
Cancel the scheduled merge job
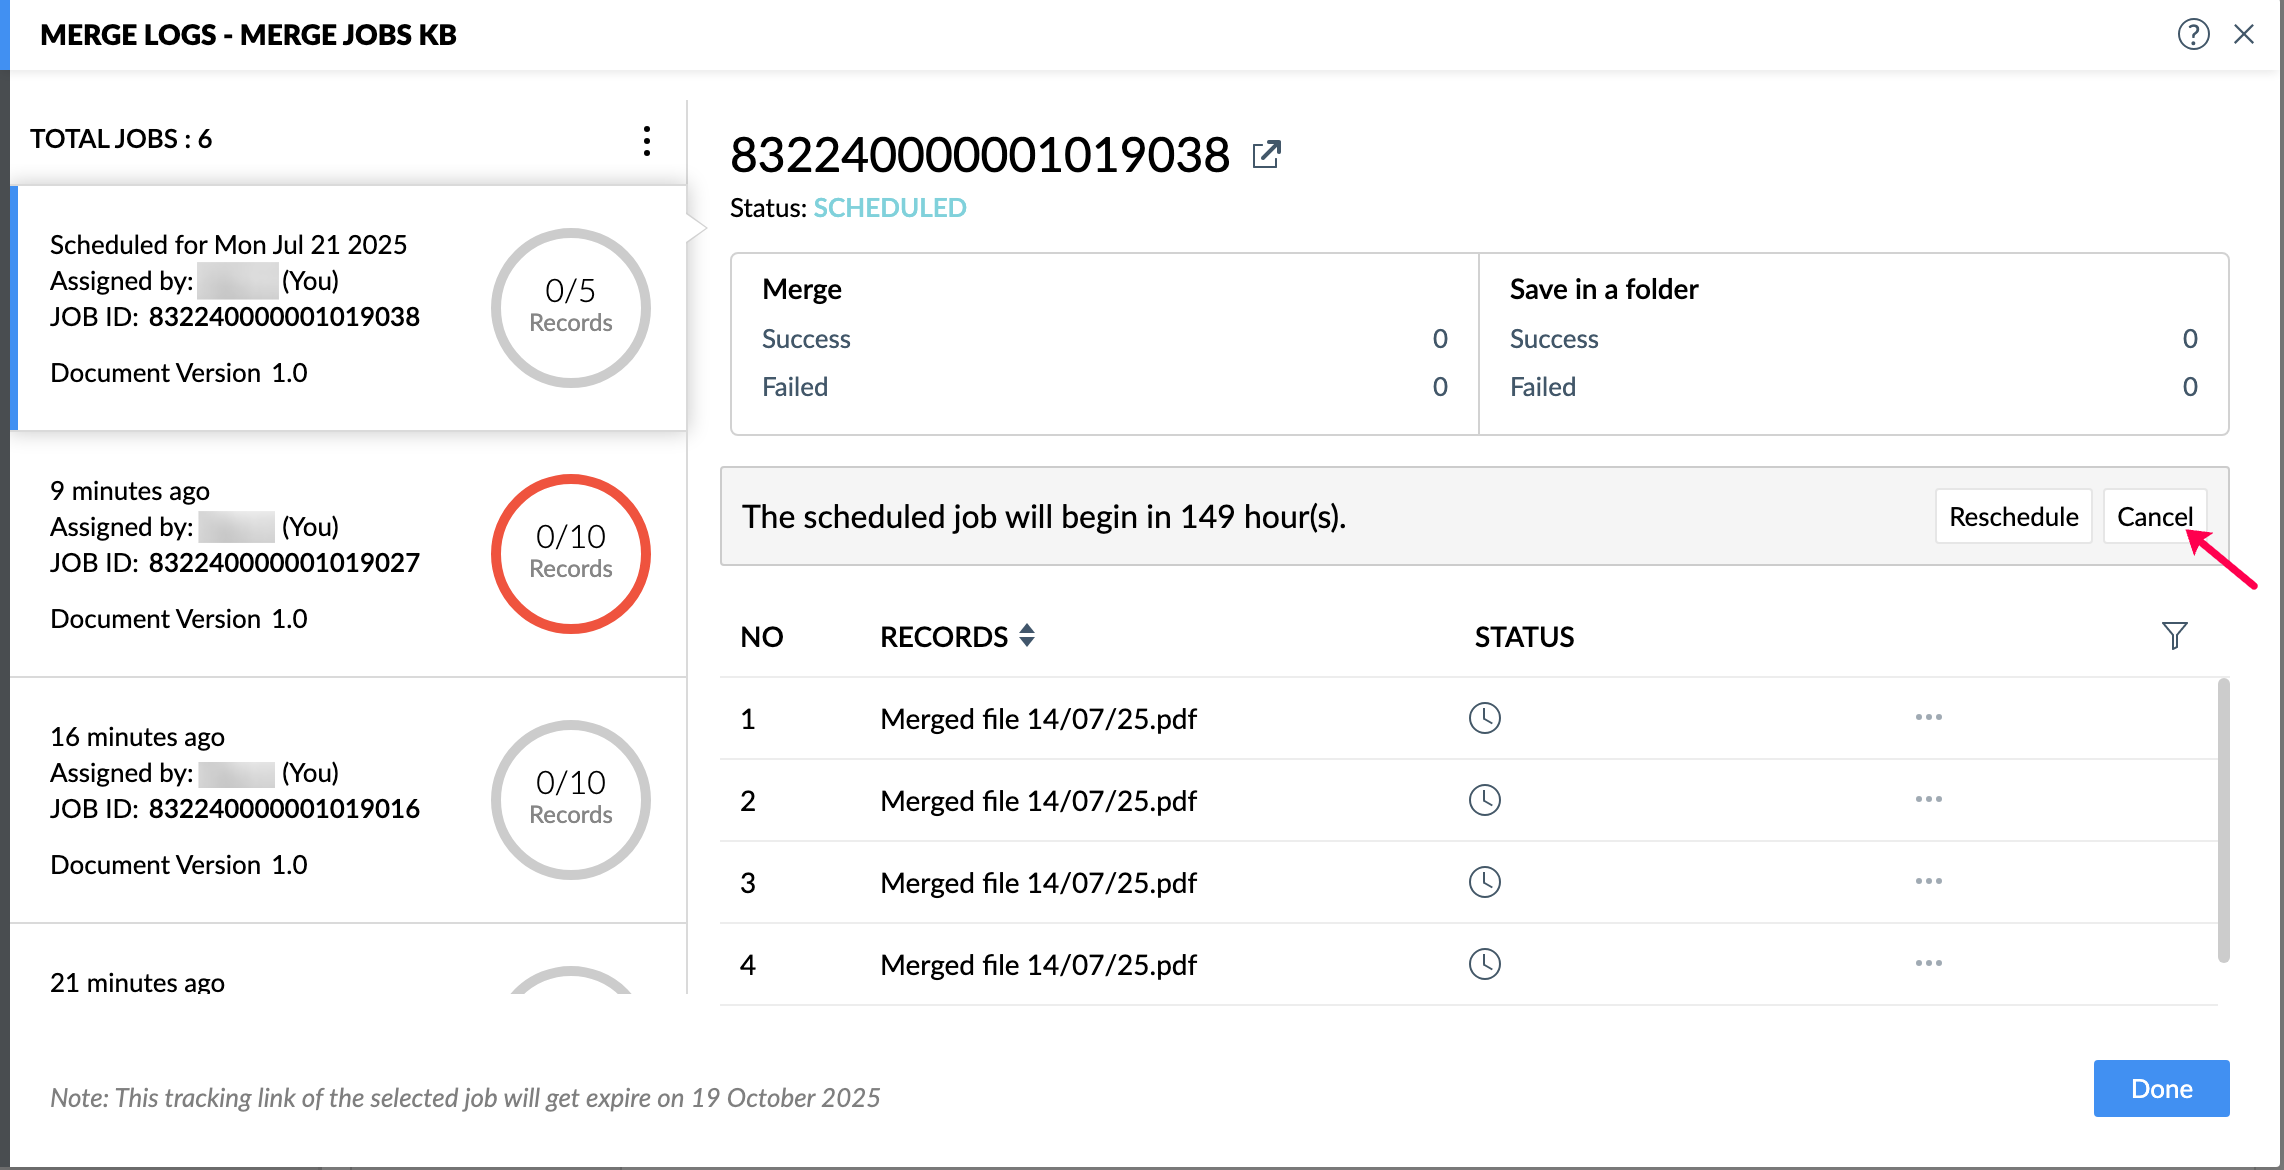click(2153, 517)
